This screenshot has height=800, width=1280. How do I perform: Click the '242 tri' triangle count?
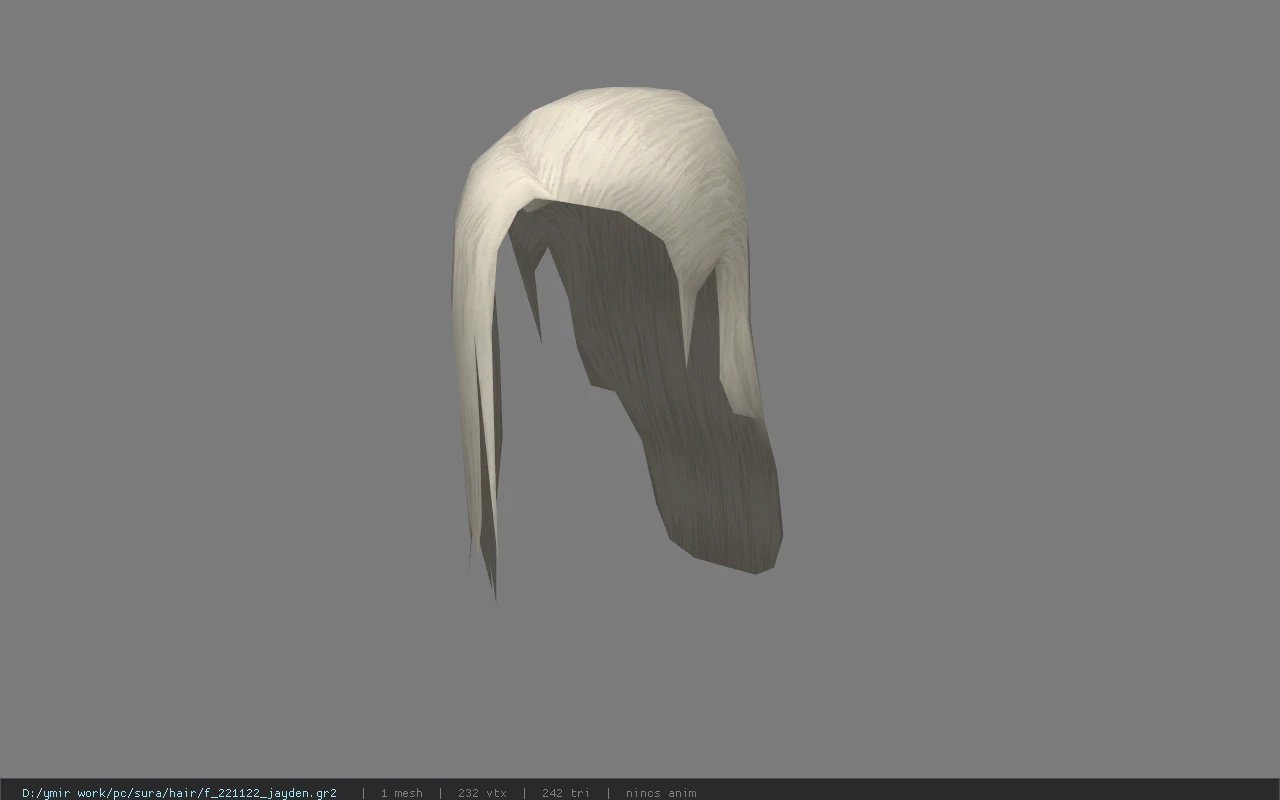pyautogui.click(x=566, y=793)
